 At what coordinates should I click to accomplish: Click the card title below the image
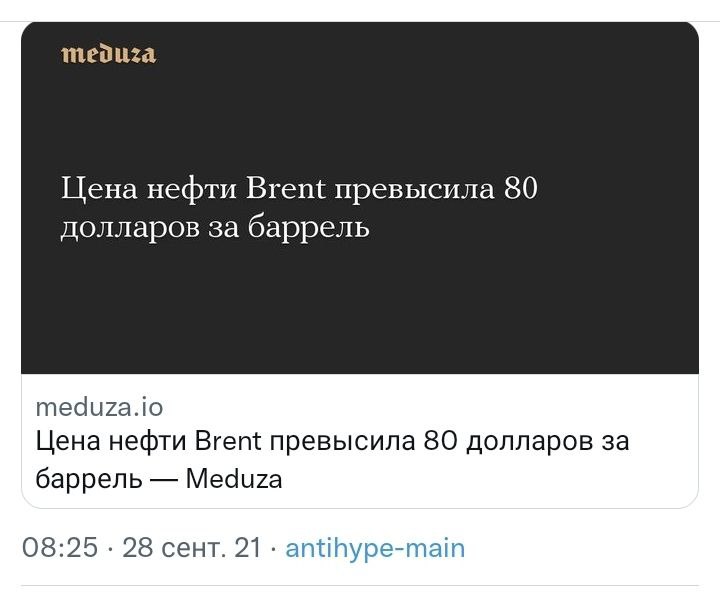click(332, 459)
